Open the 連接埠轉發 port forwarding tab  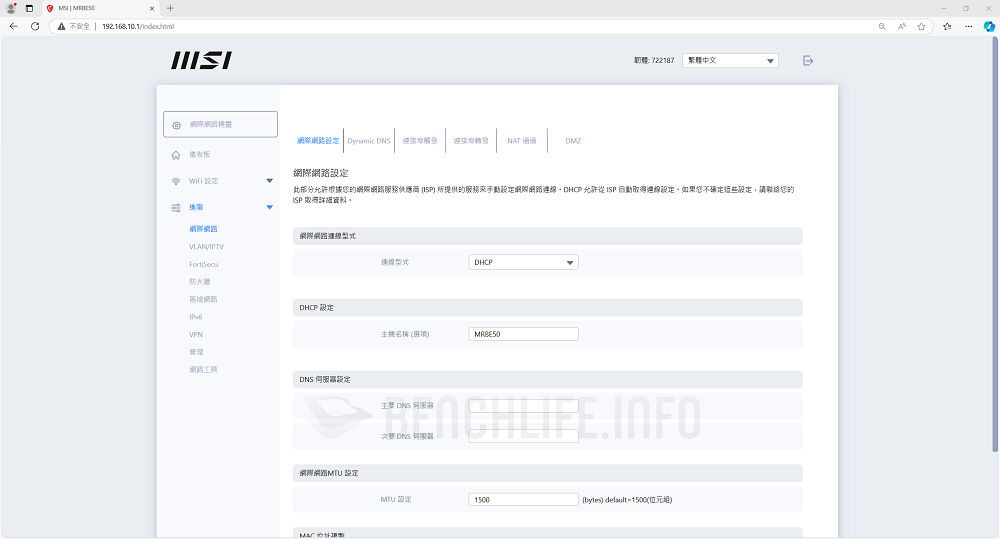[x=471, y=141]
